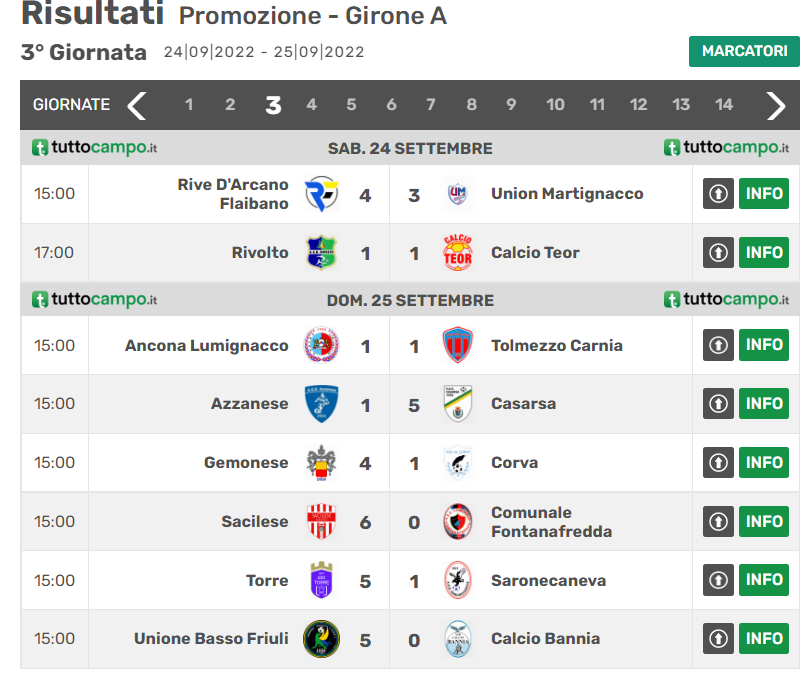The height and width of the screenshot is (678, 812).
Task: Click the up-arrow icon for Rivolto match
Action: (x=718, y=253)
